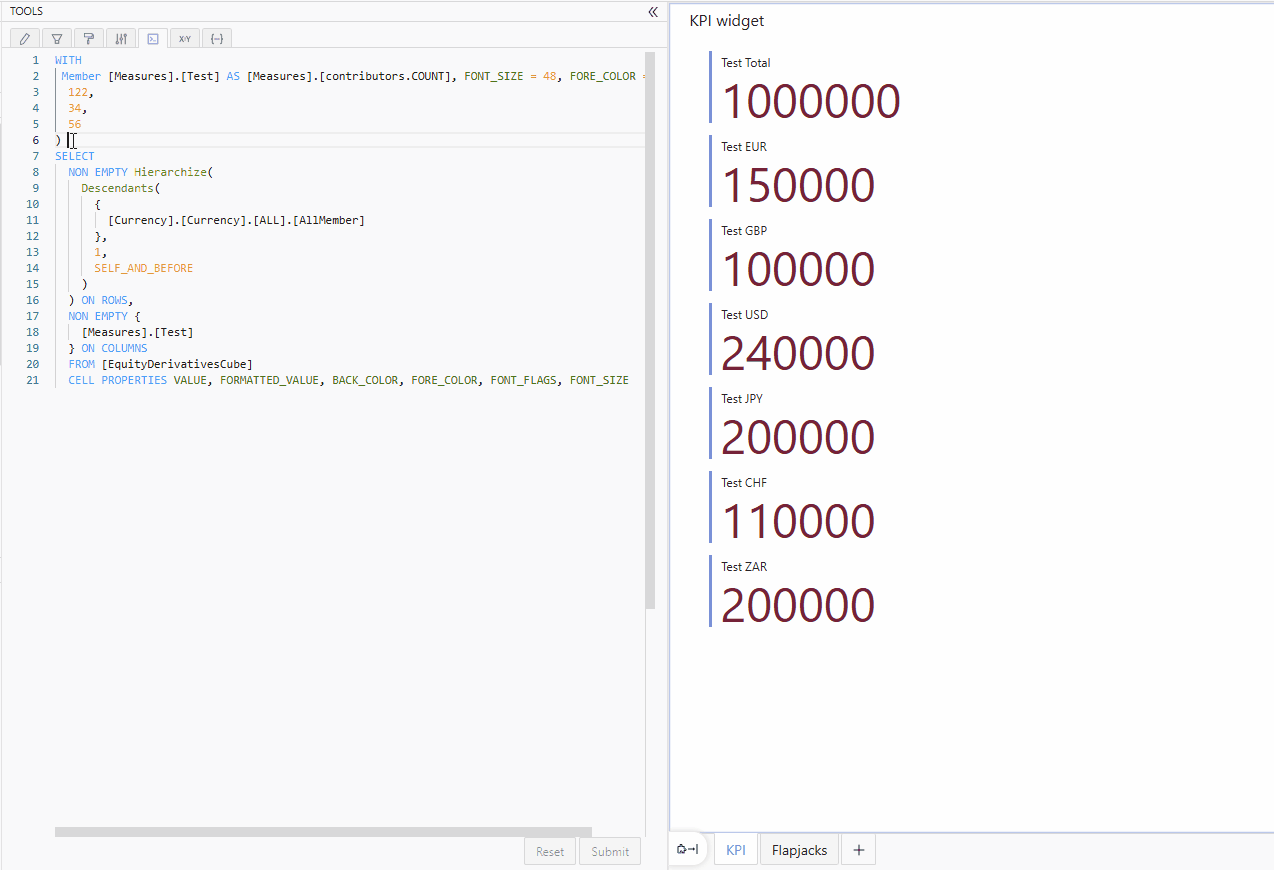Click the Reset button

coord(549,851)
